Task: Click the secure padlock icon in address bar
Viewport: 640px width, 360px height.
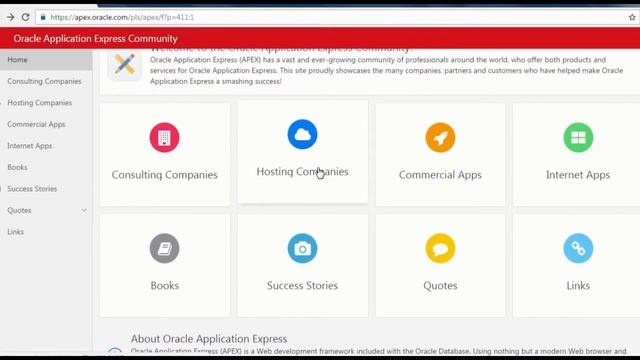Action: point(43,17)
